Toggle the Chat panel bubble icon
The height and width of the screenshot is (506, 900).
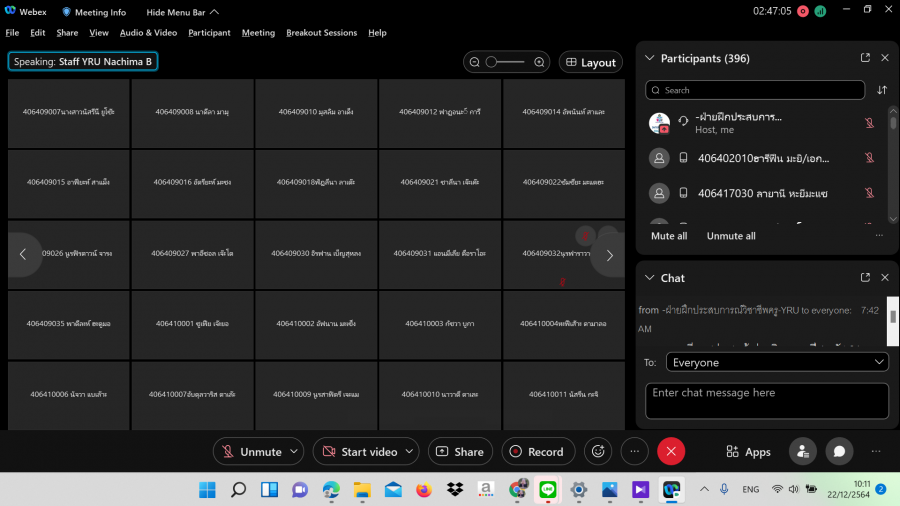pyautogui.click(x=840, y=451)
